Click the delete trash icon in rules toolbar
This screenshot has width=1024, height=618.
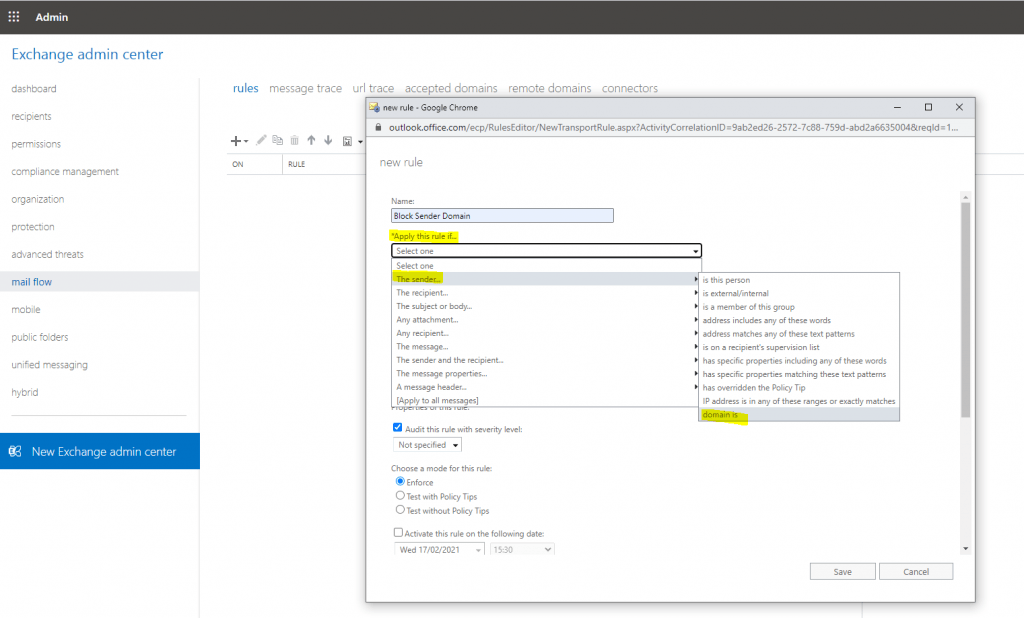pos(295,140)
